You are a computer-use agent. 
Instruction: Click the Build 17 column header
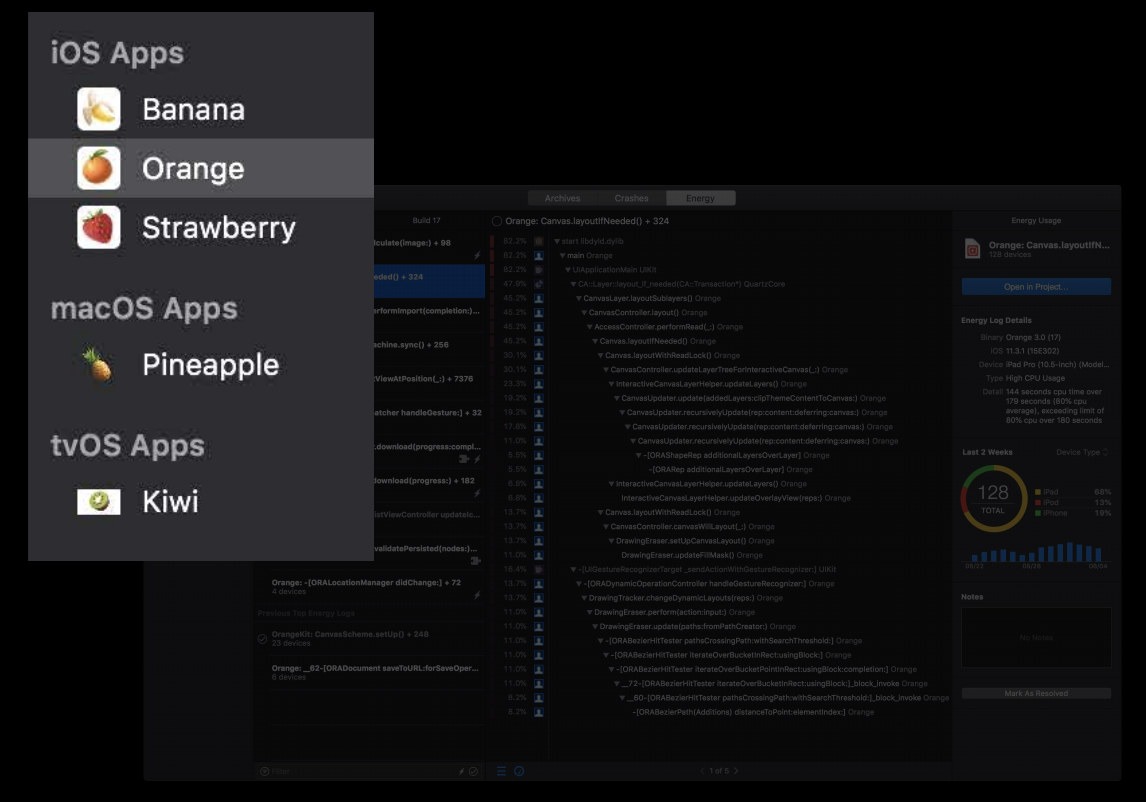[x=426, y=220]
